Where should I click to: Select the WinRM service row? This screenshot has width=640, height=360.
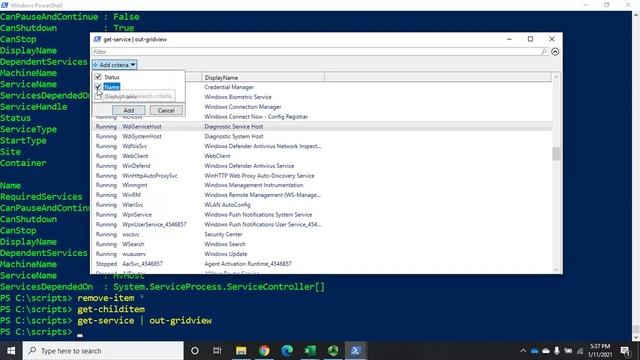[322, 195]
